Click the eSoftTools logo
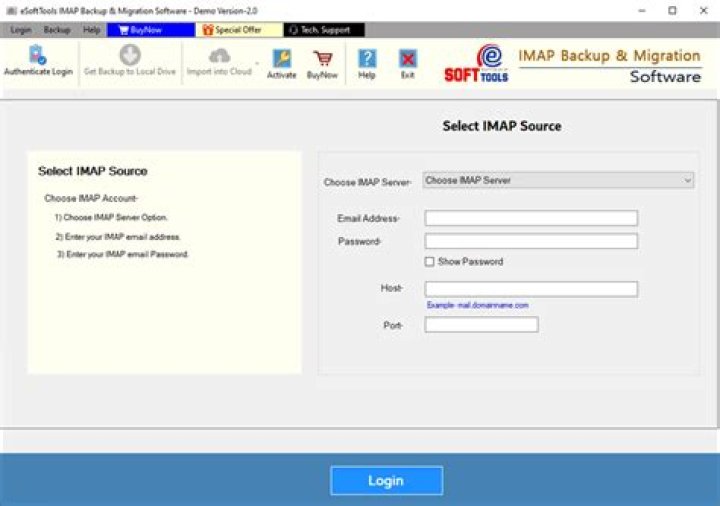The image size is (720, 506). (x=477, y=63)
